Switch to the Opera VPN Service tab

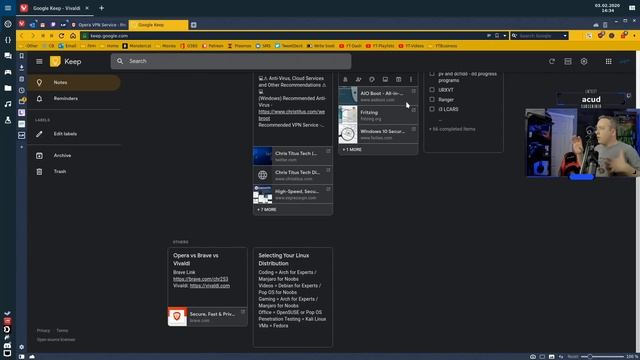[x=99, y=25]
